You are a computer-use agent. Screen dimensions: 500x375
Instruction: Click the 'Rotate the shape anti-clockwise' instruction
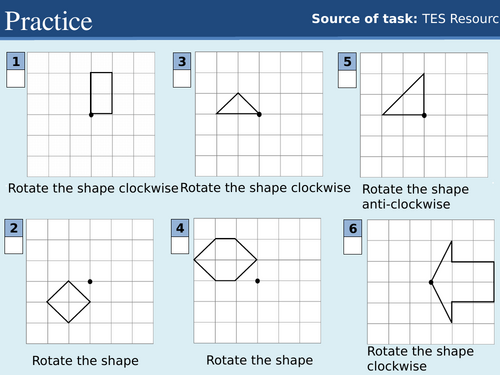coord(415,196)
